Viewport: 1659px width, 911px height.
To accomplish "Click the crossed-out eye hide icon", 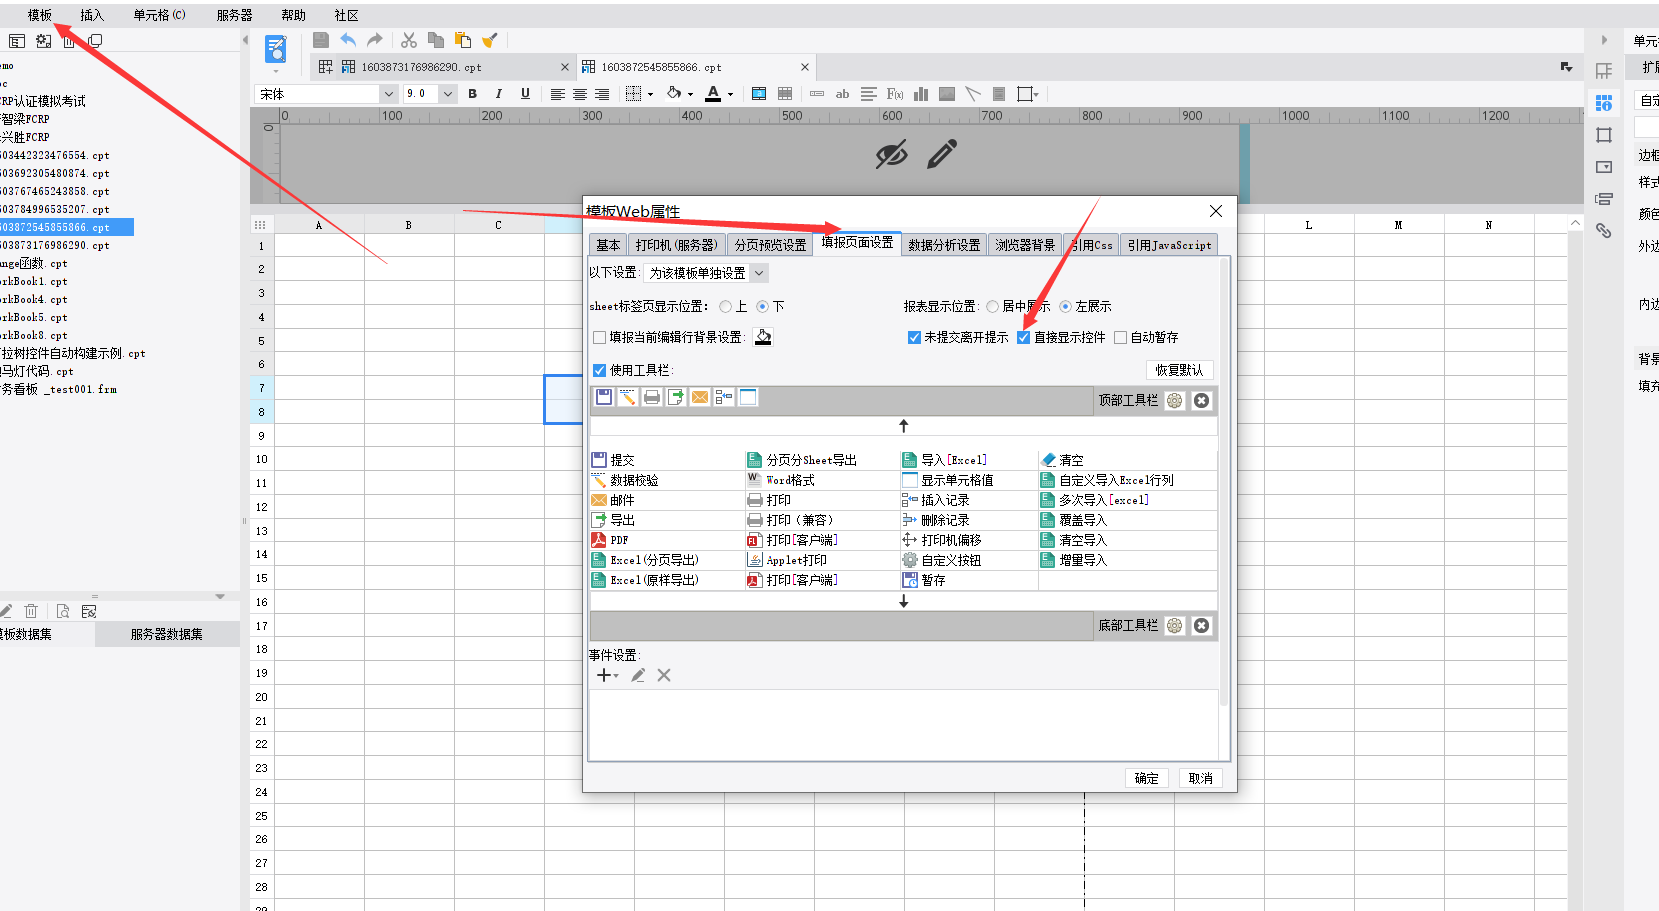I will point(891,154).
